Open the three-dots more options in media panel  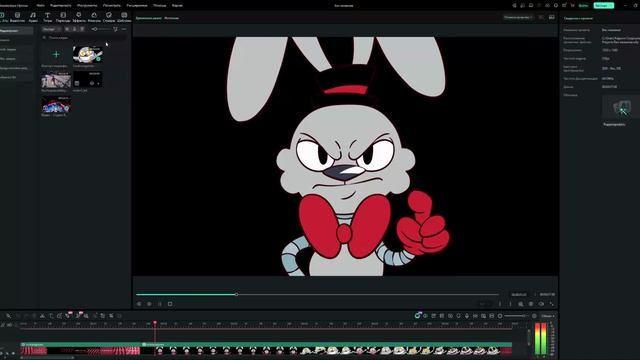coord(124,29)
